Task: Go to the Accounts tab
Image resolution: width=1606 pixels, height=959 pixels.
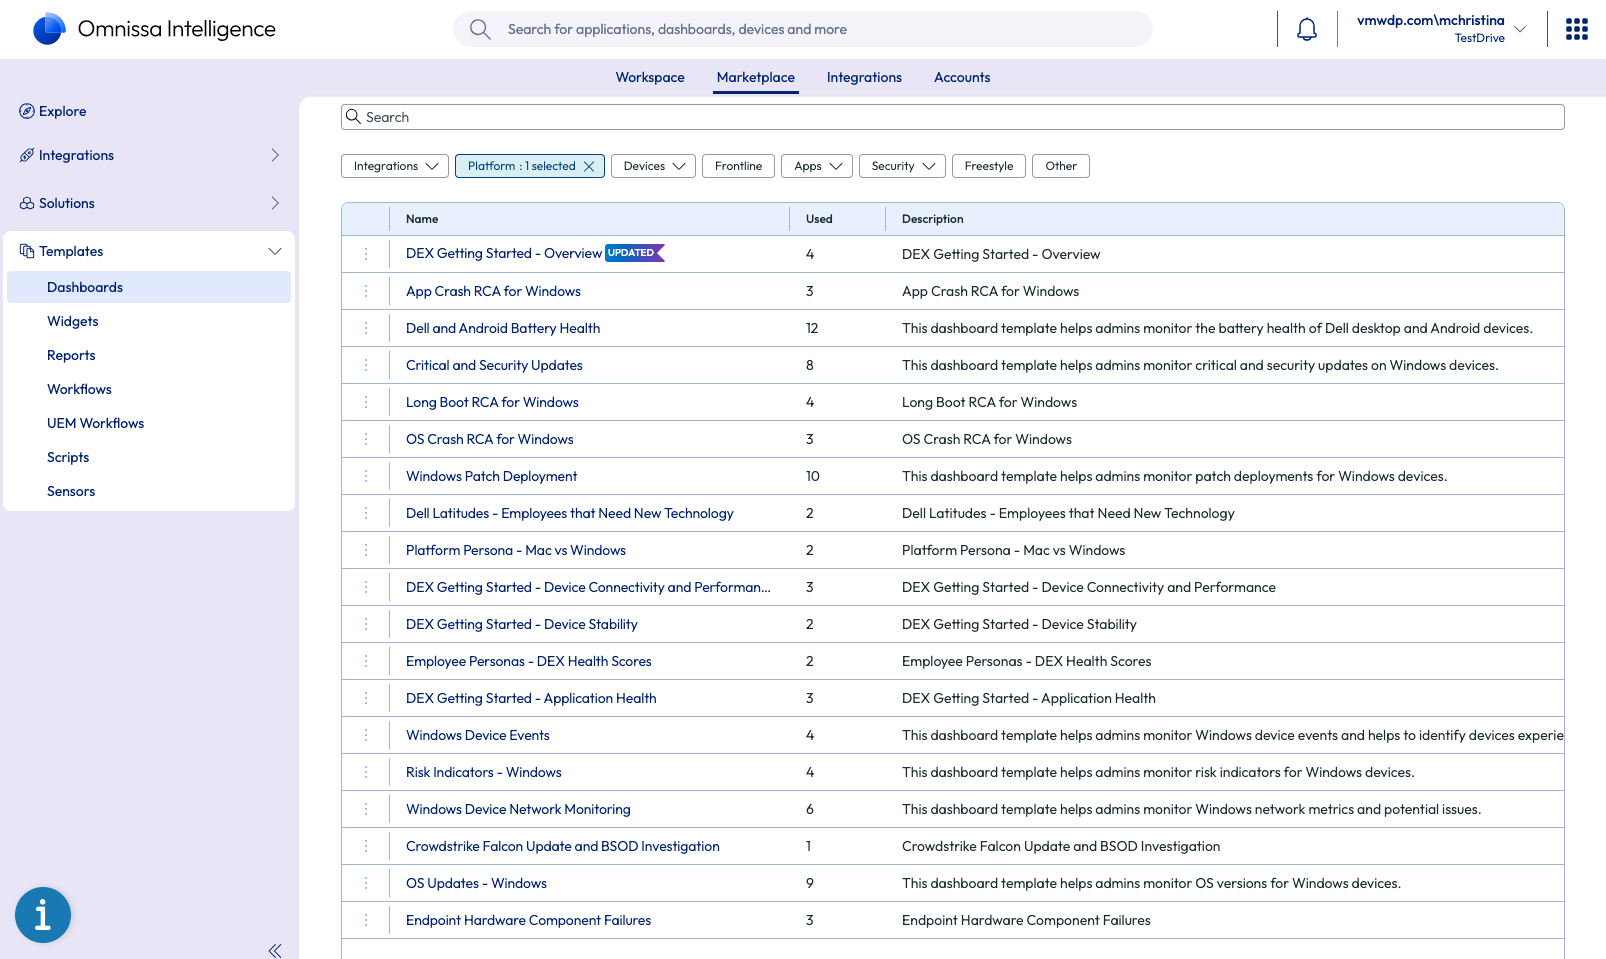Action: click(x=961, y=78)
